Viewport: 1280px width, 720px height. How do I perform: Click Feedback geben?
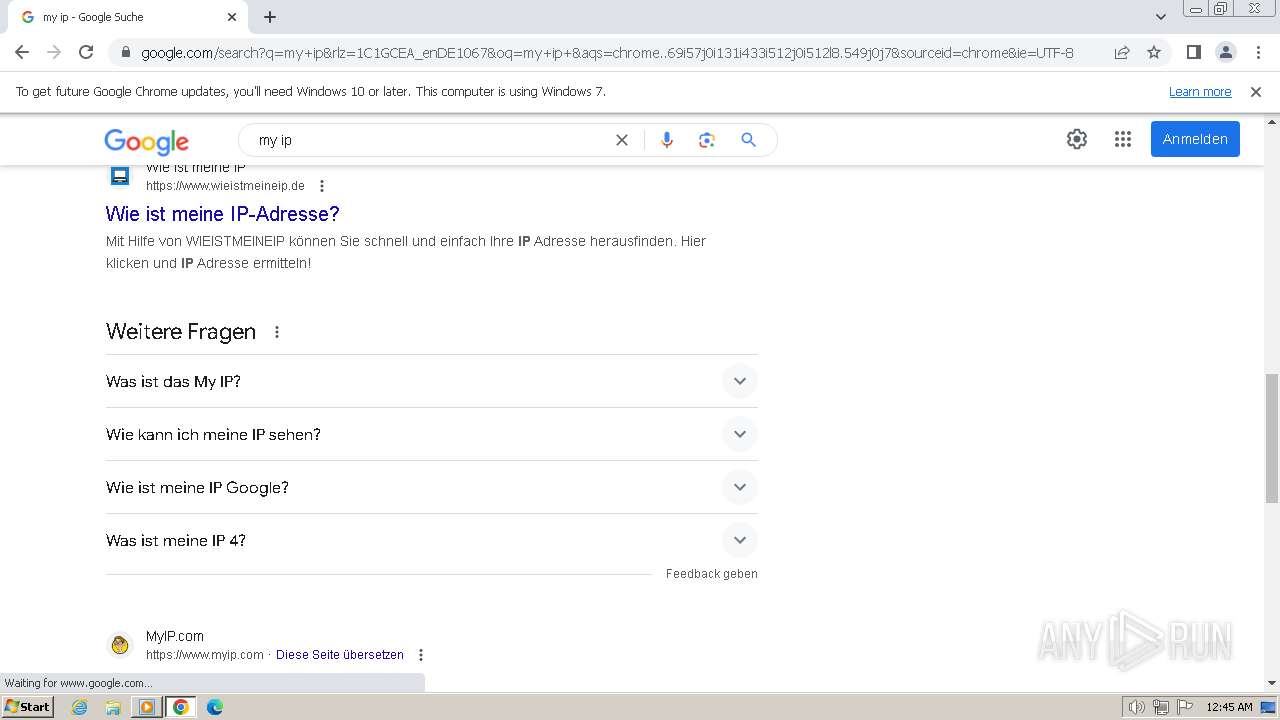[x=712, y=574]
